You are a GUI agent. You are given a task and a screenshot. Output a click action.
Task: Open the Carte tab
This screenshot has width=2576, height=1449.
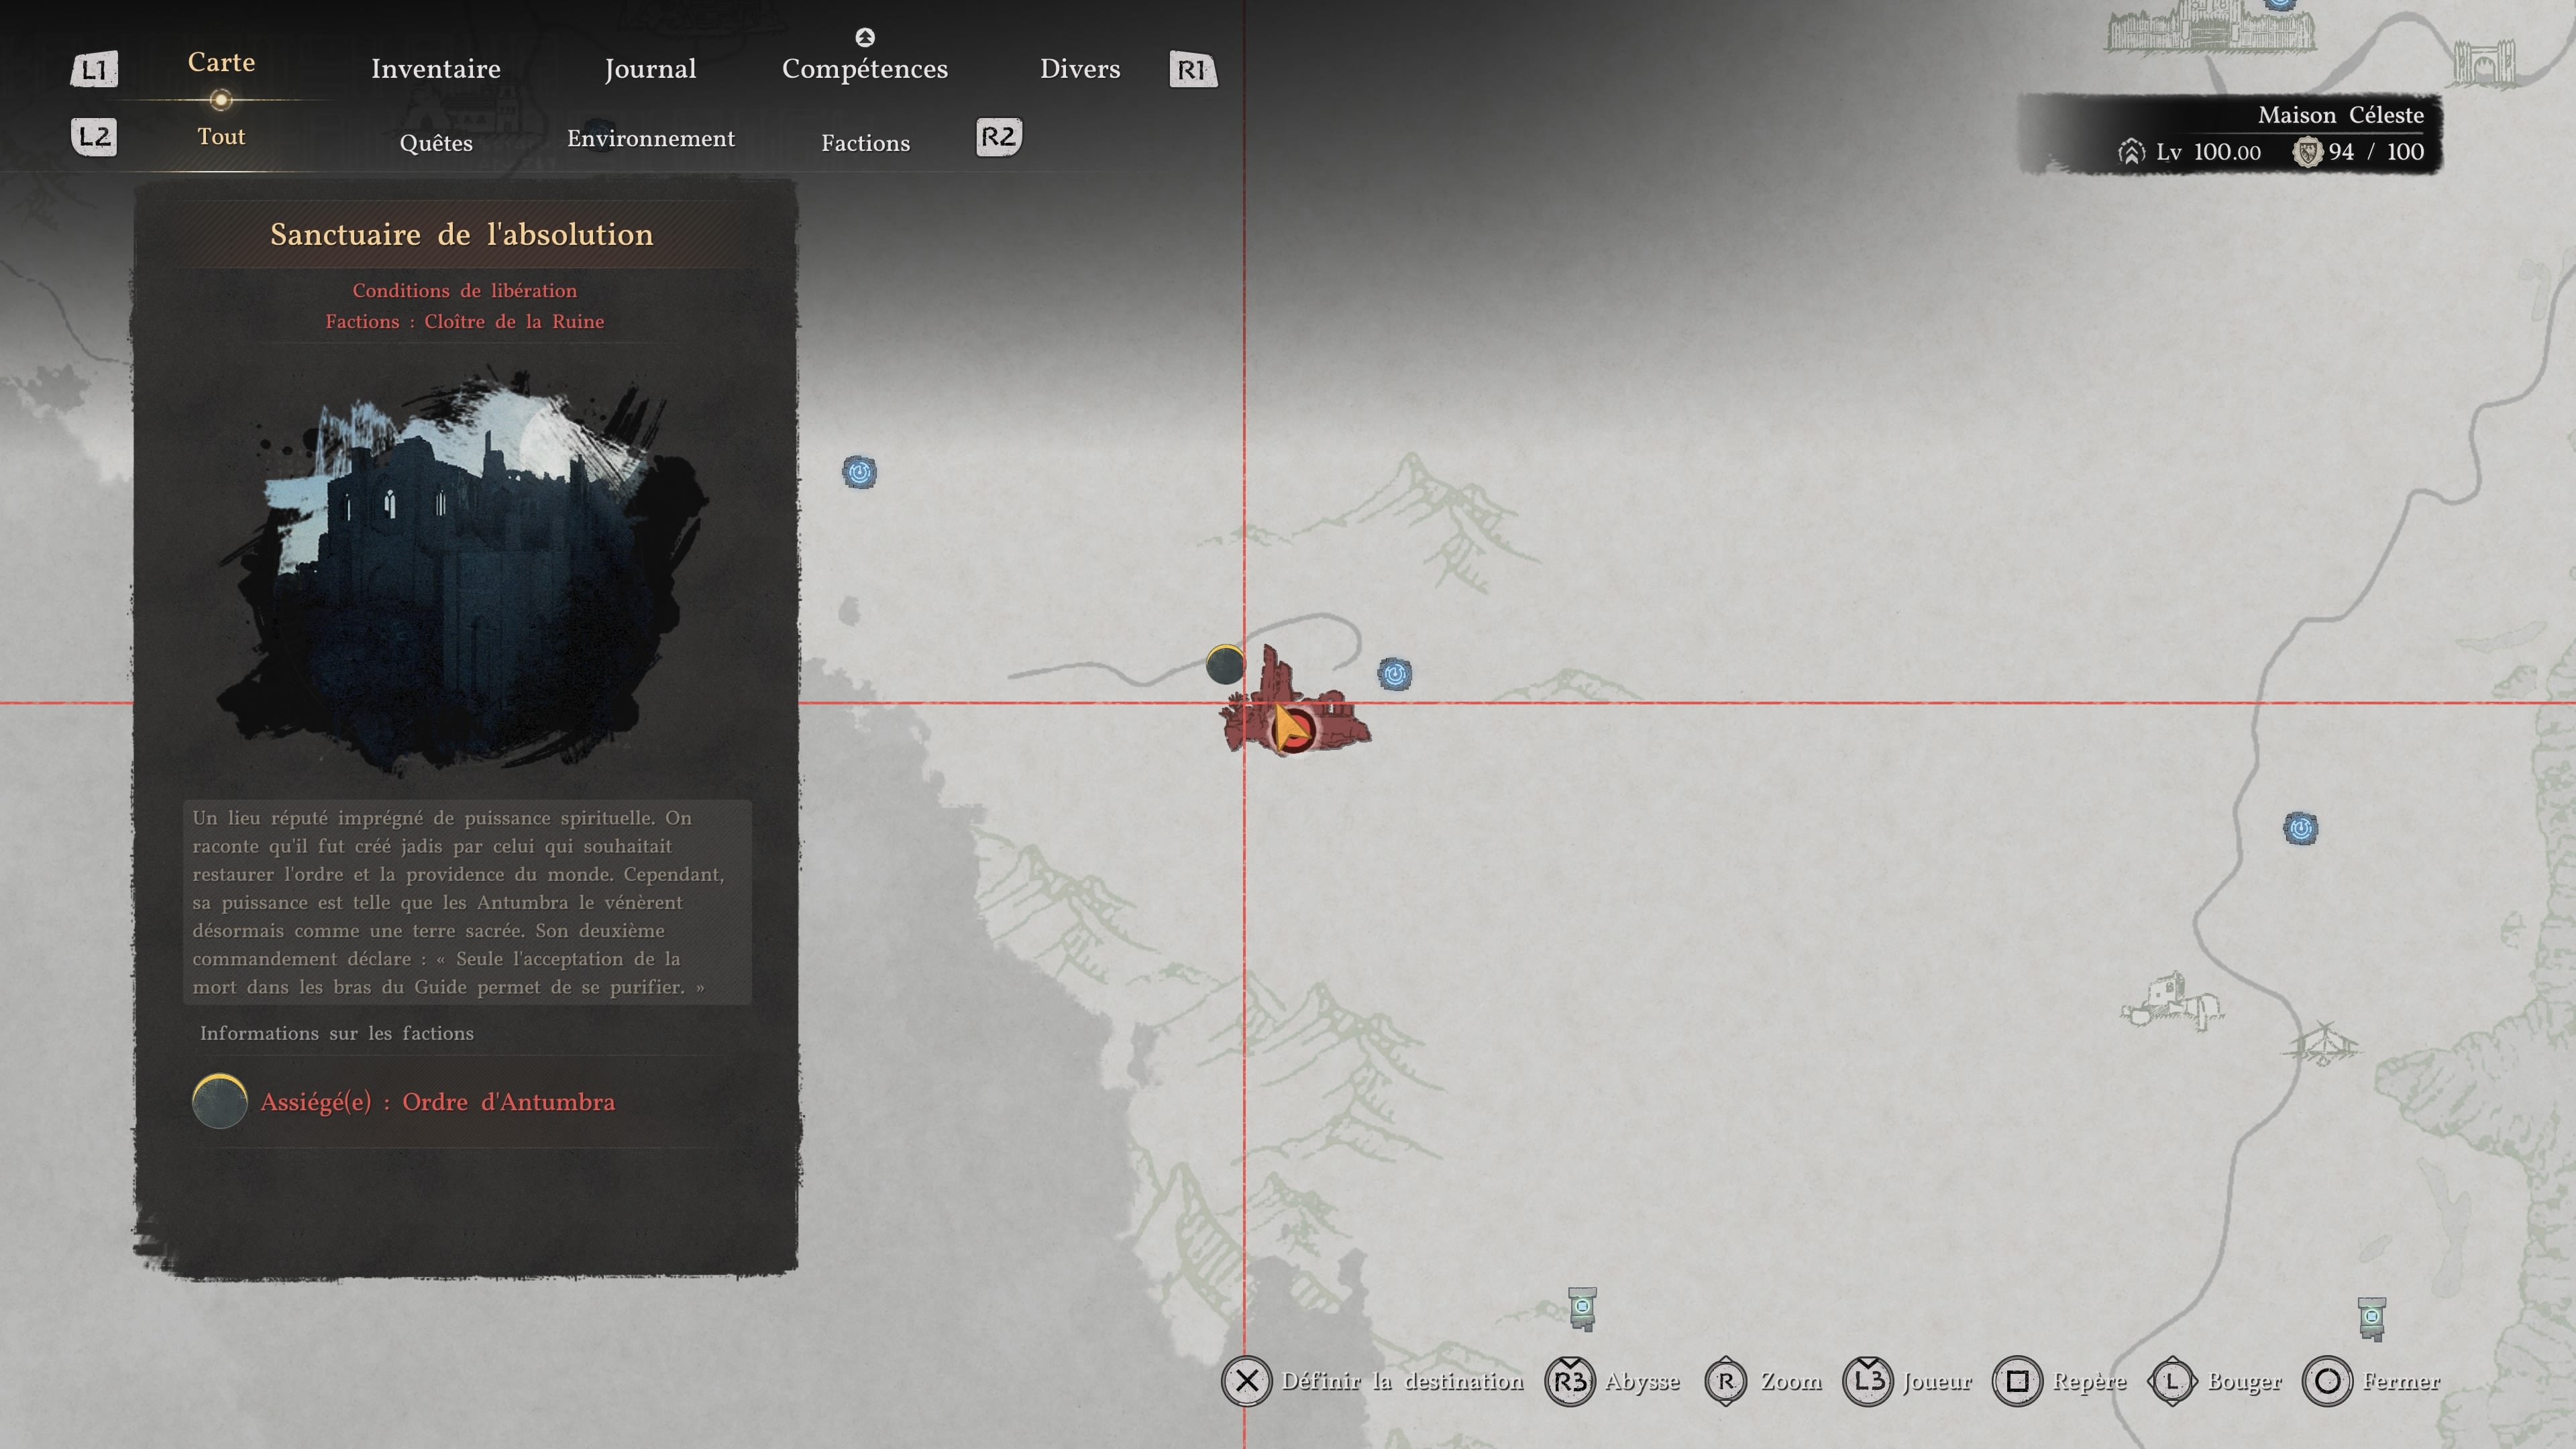coord(221,62)
